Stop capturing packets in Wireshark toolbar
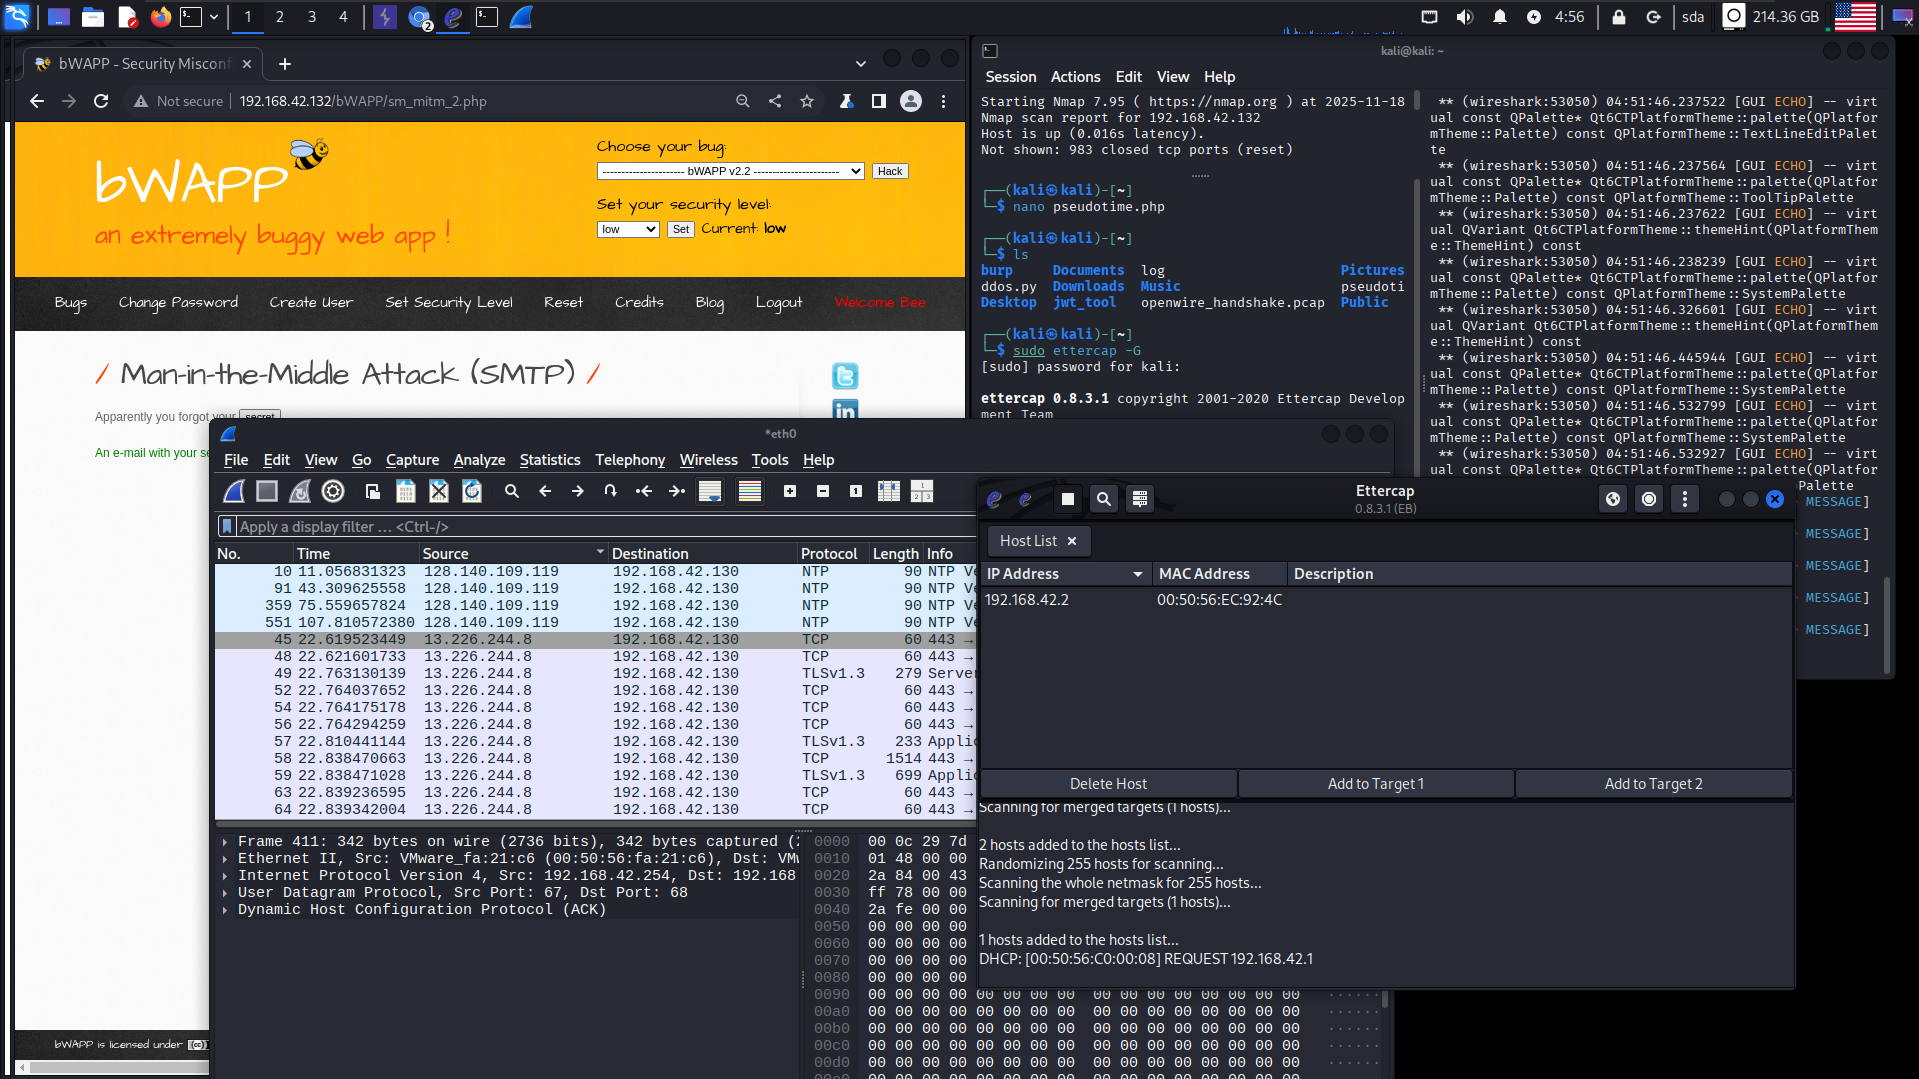 (x=266, y=491)
